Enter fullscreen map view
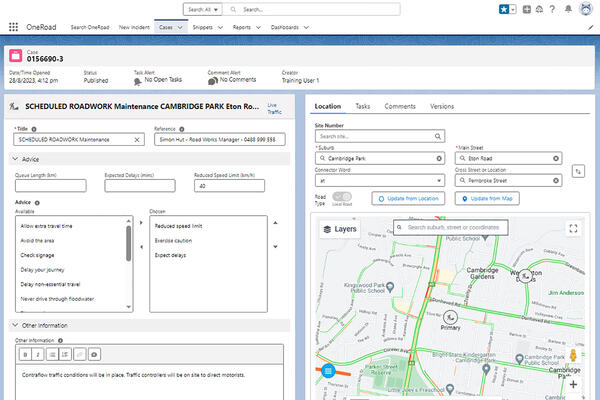This screenshot has width=600, height=400. (x=573, y=228)
